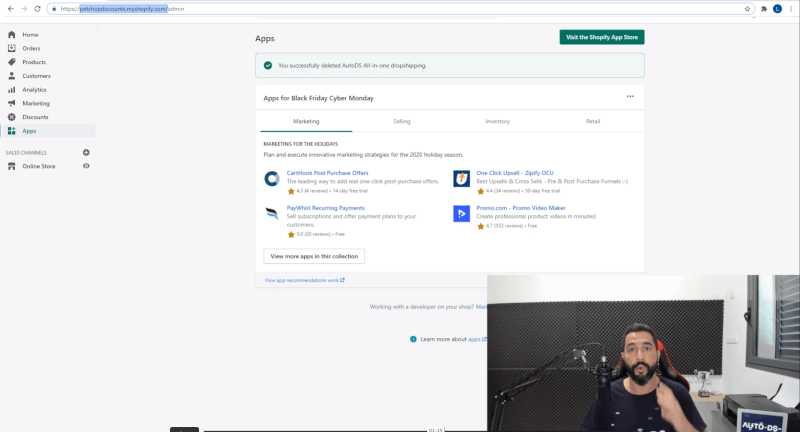Select Apps in sidebar
The image size is (800, 432).
[29, 131]
